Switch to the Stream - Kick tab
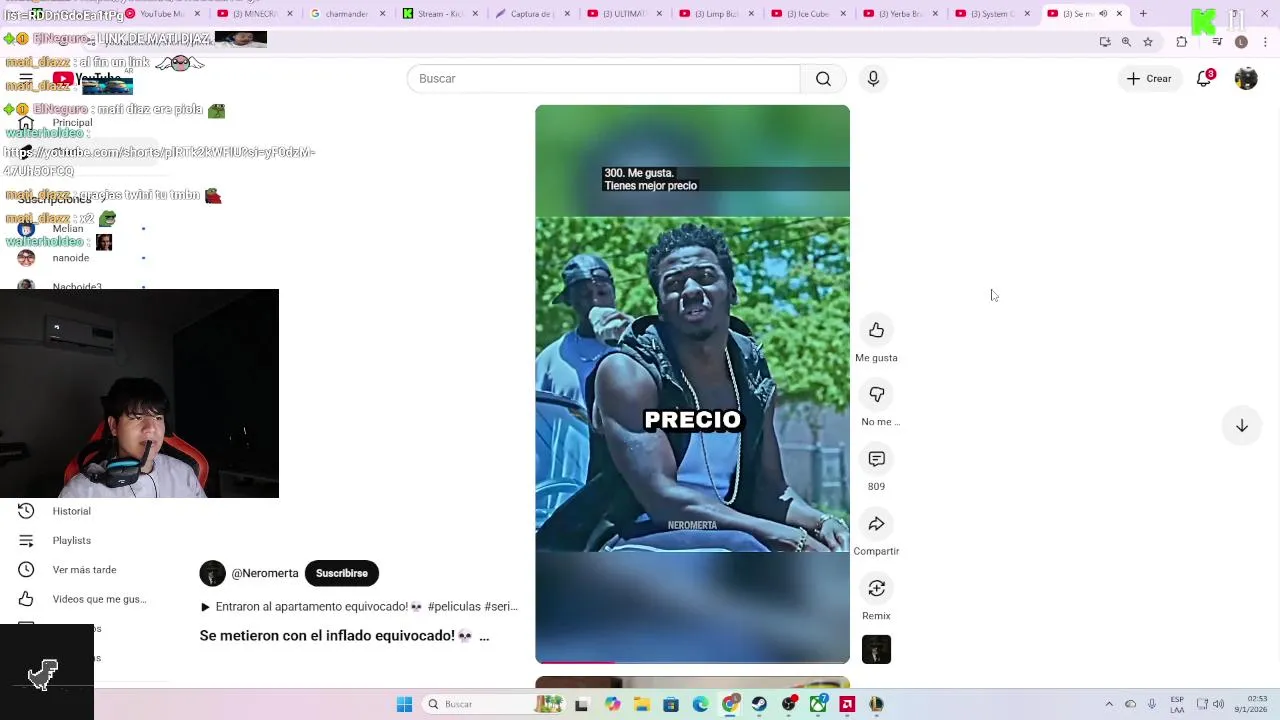Viewport: 1280px width, 720px height. (439, 14)
